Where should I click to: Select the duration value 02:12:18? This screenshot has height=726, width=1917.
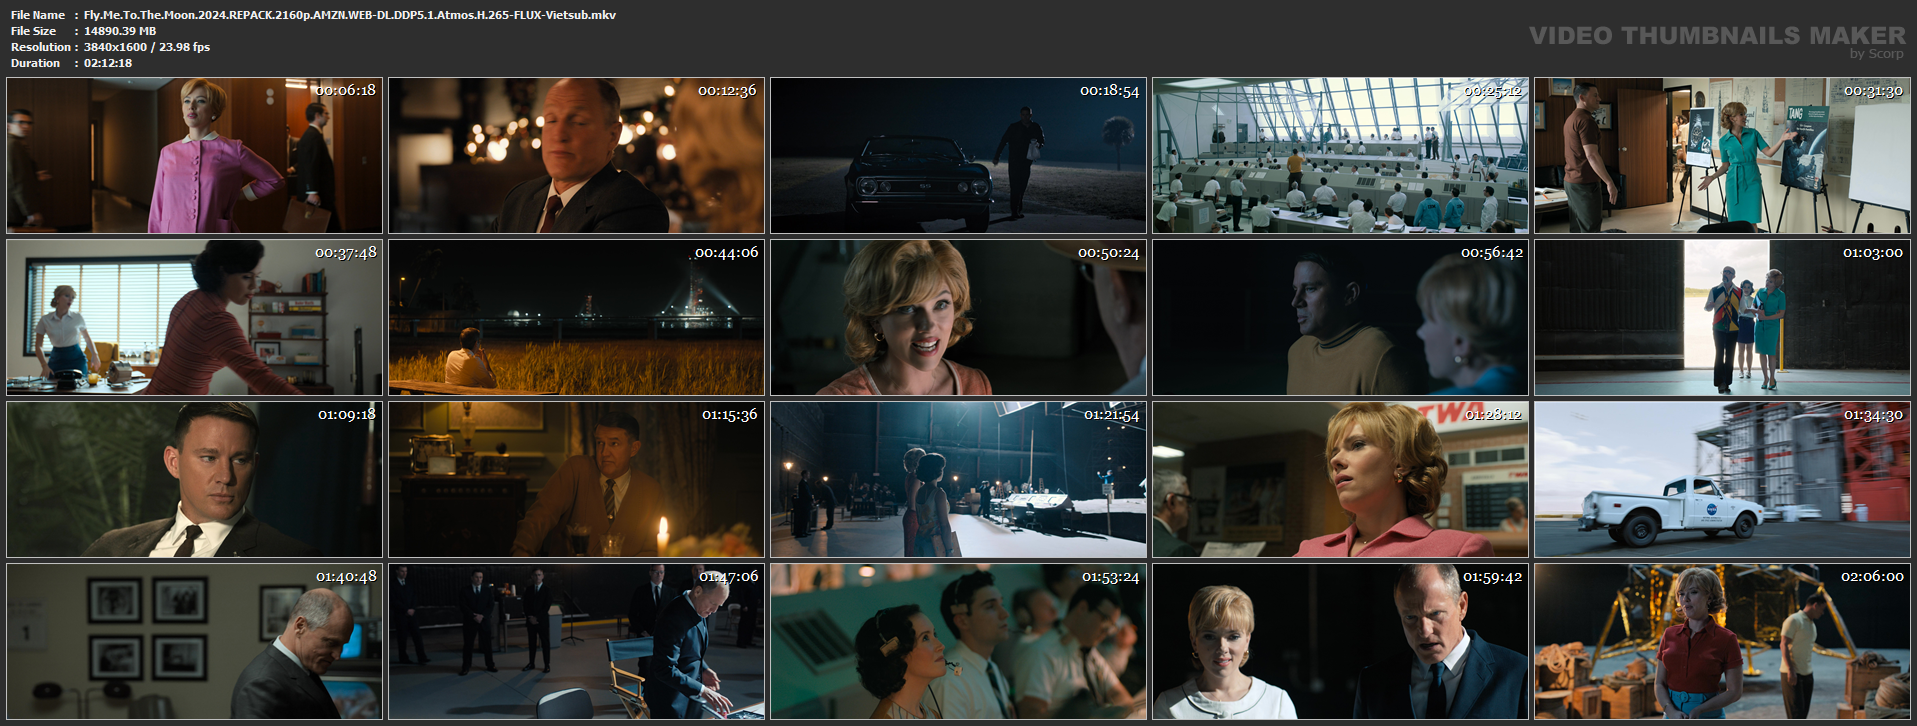(108, 63)
